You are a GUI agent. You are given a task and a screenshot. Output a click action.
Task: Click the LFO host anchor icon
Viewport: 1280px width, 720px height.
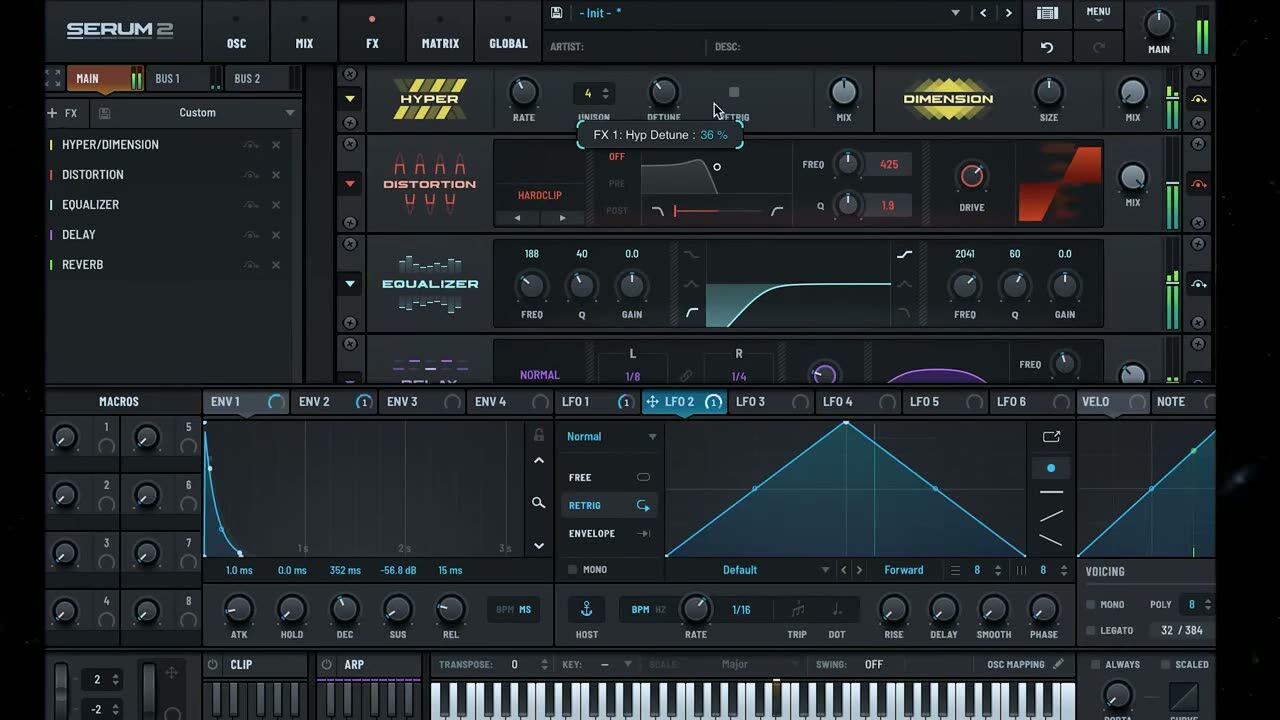(587, 609)
